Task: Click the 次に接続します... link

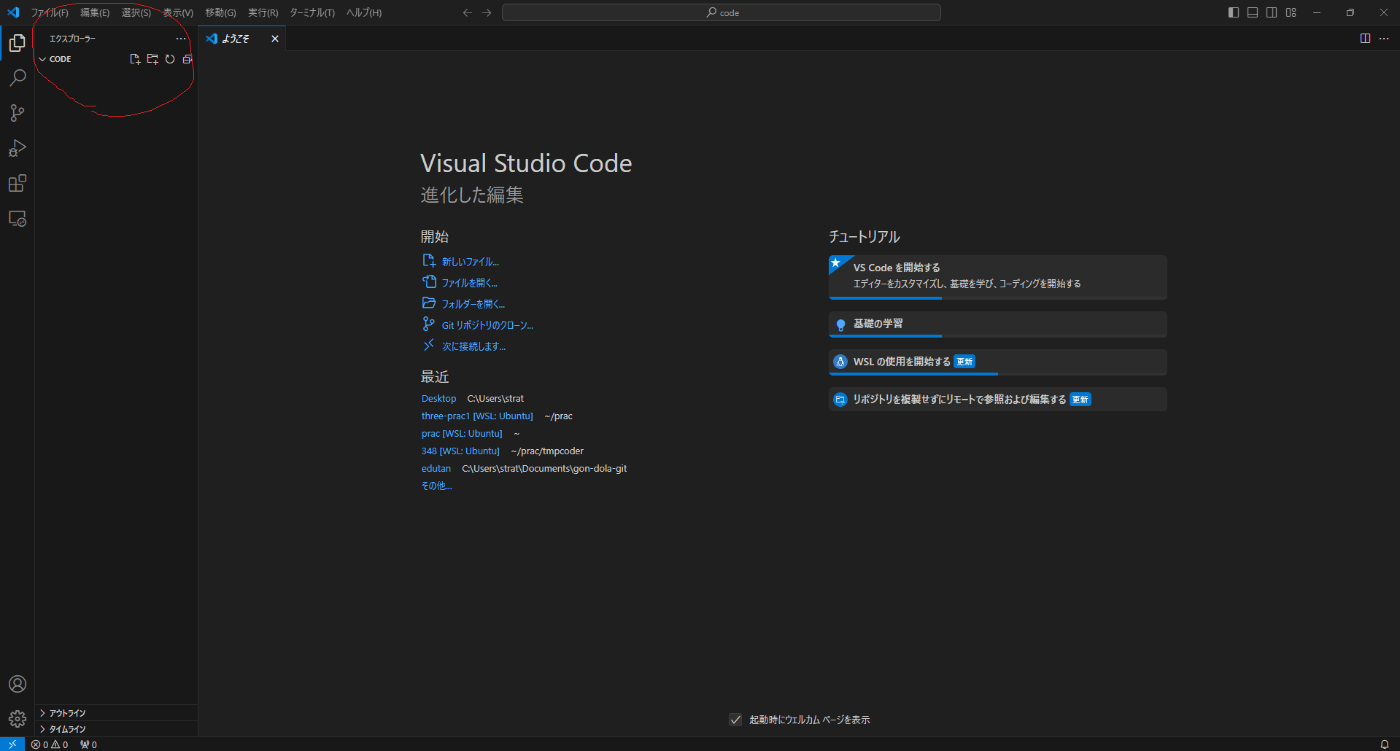Action: [474, 346]
